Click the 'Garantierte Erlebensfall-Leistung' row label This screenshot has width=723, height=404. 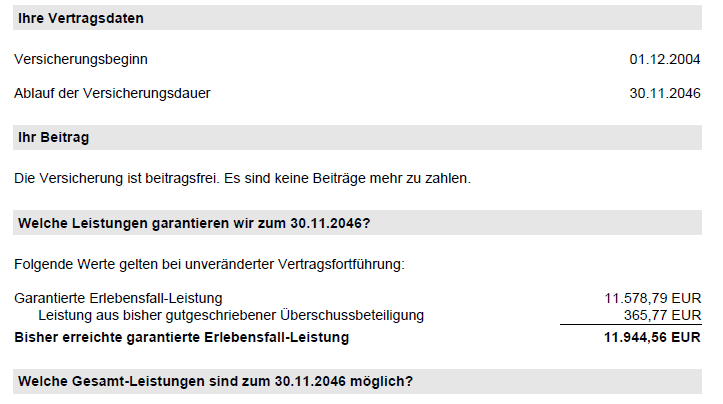tap(118, 298)
